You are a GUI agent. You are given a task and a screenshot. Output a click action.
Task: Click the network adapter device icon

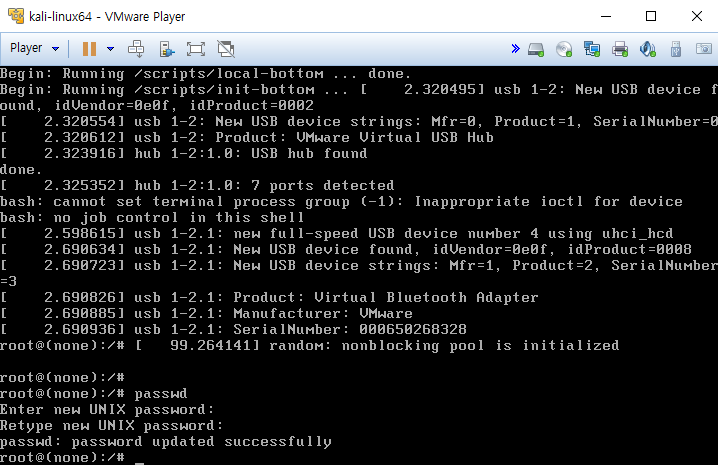pos(592,49)
